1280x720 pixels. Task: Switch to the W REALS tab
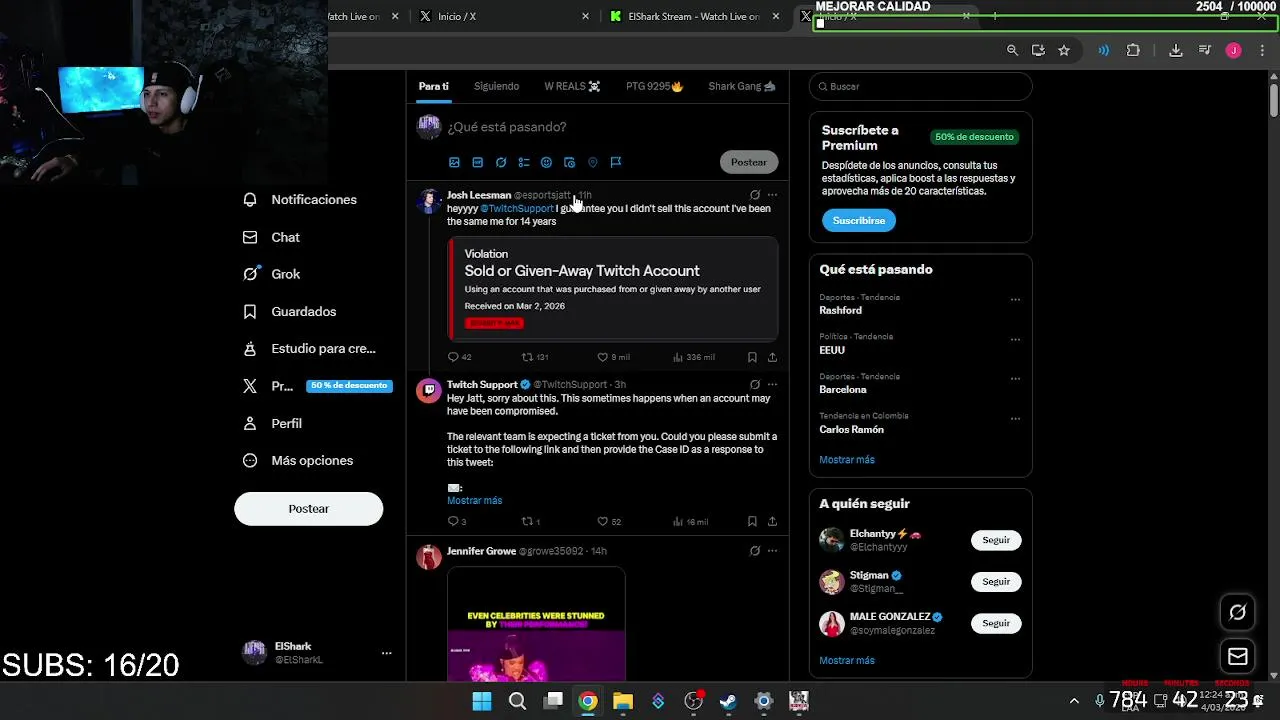572,87
